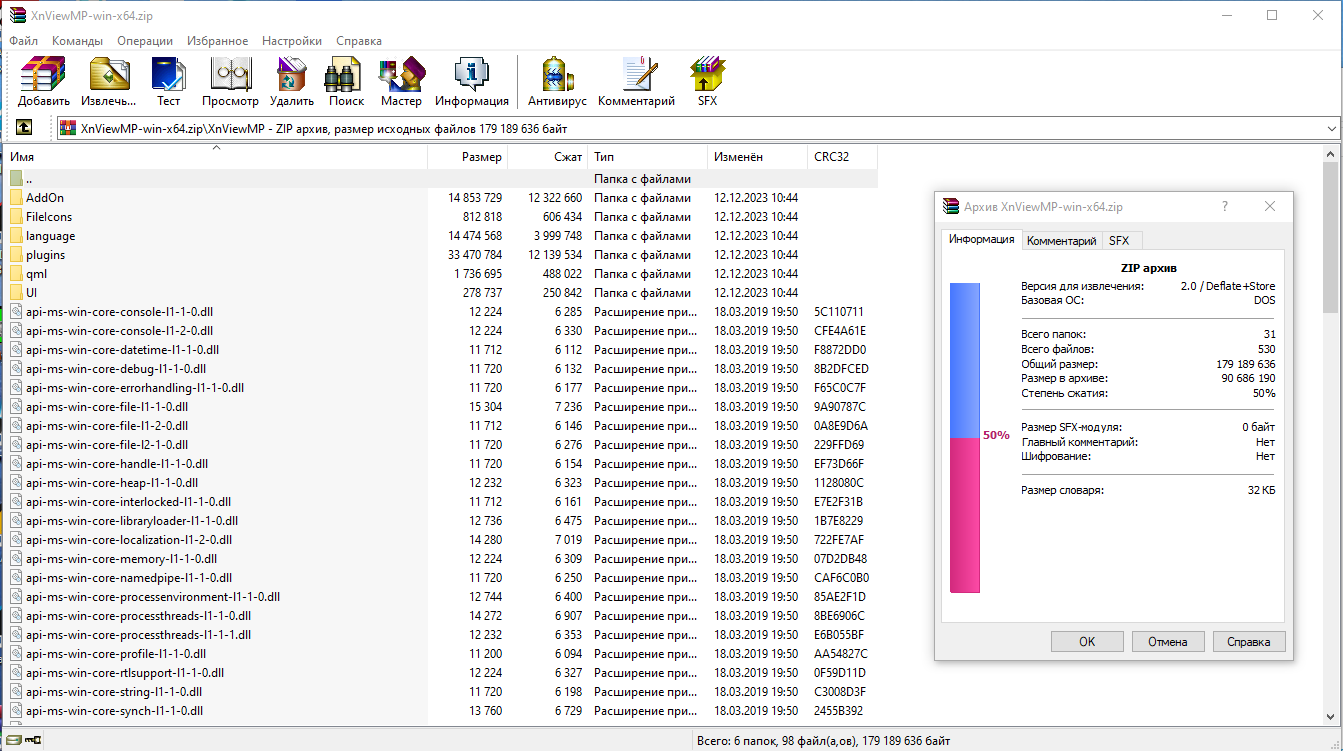Select the AddOn folder icon
Screen dimensions: 1343x751
point(16,198)
